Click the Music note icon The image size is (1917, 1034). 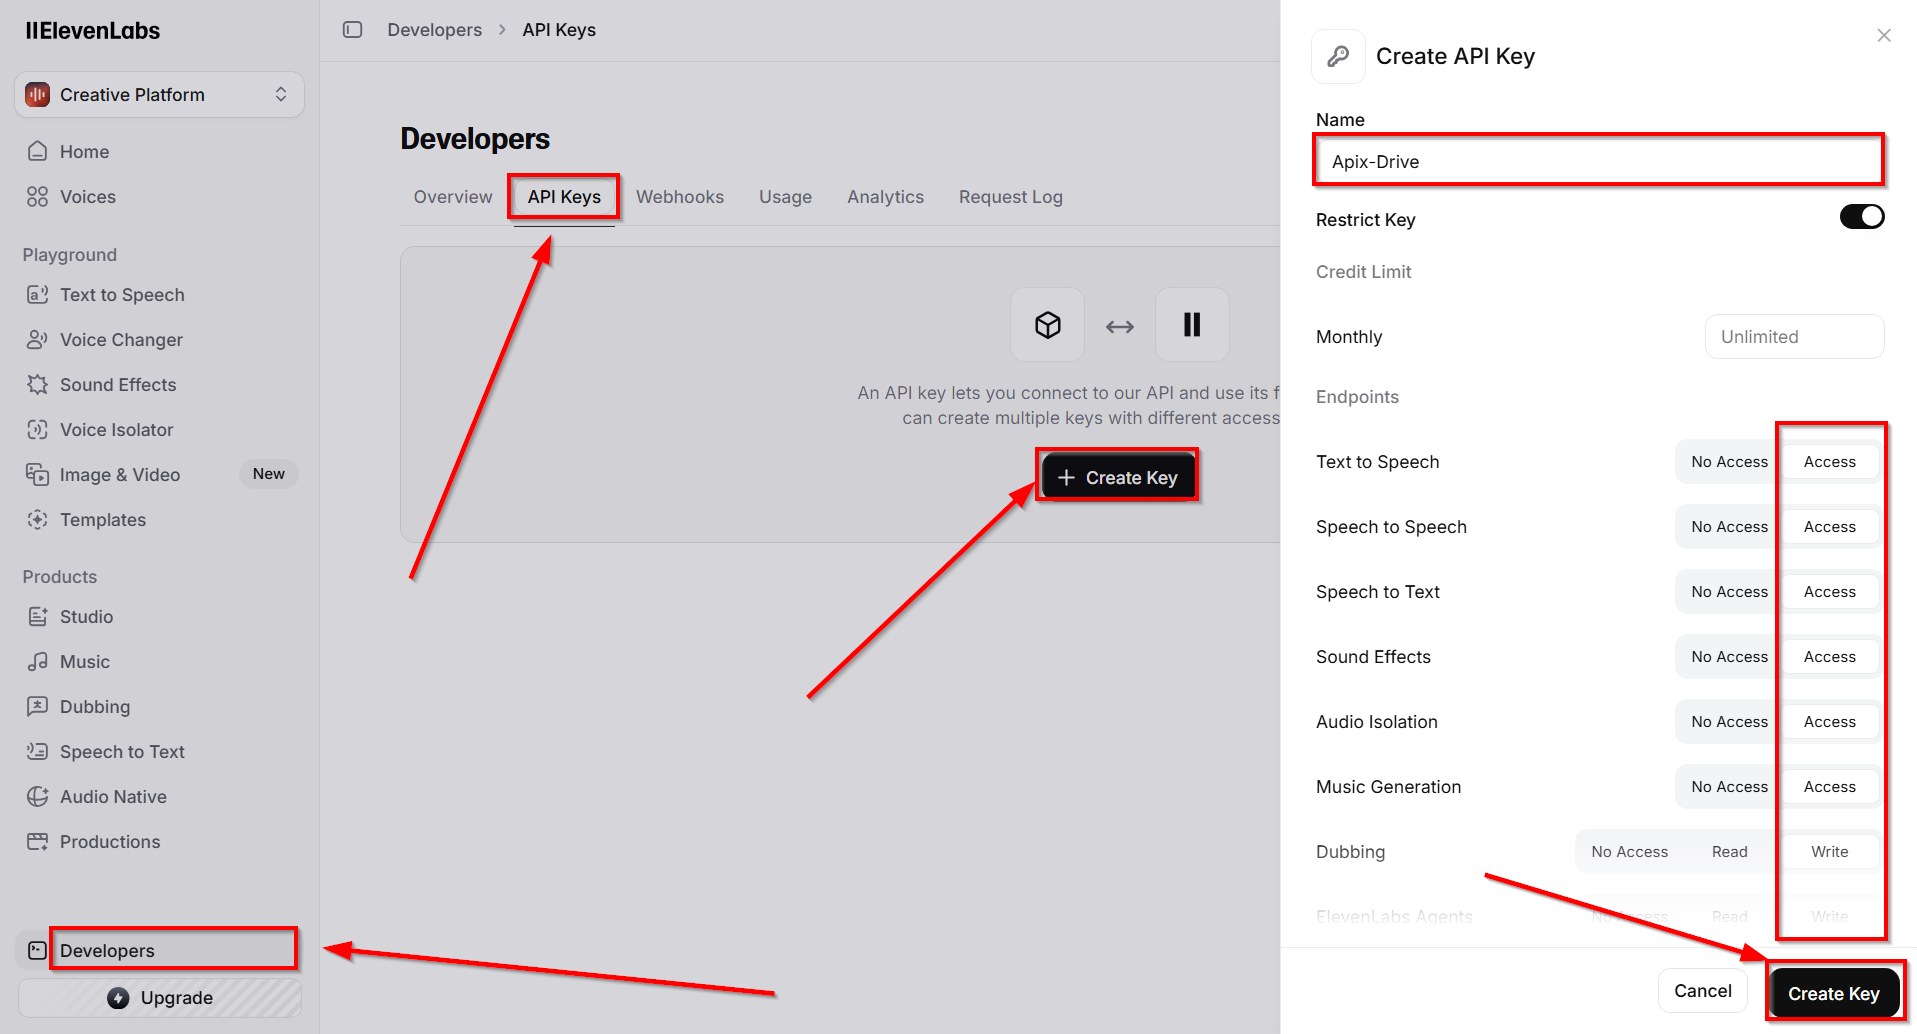coord(38,662)
